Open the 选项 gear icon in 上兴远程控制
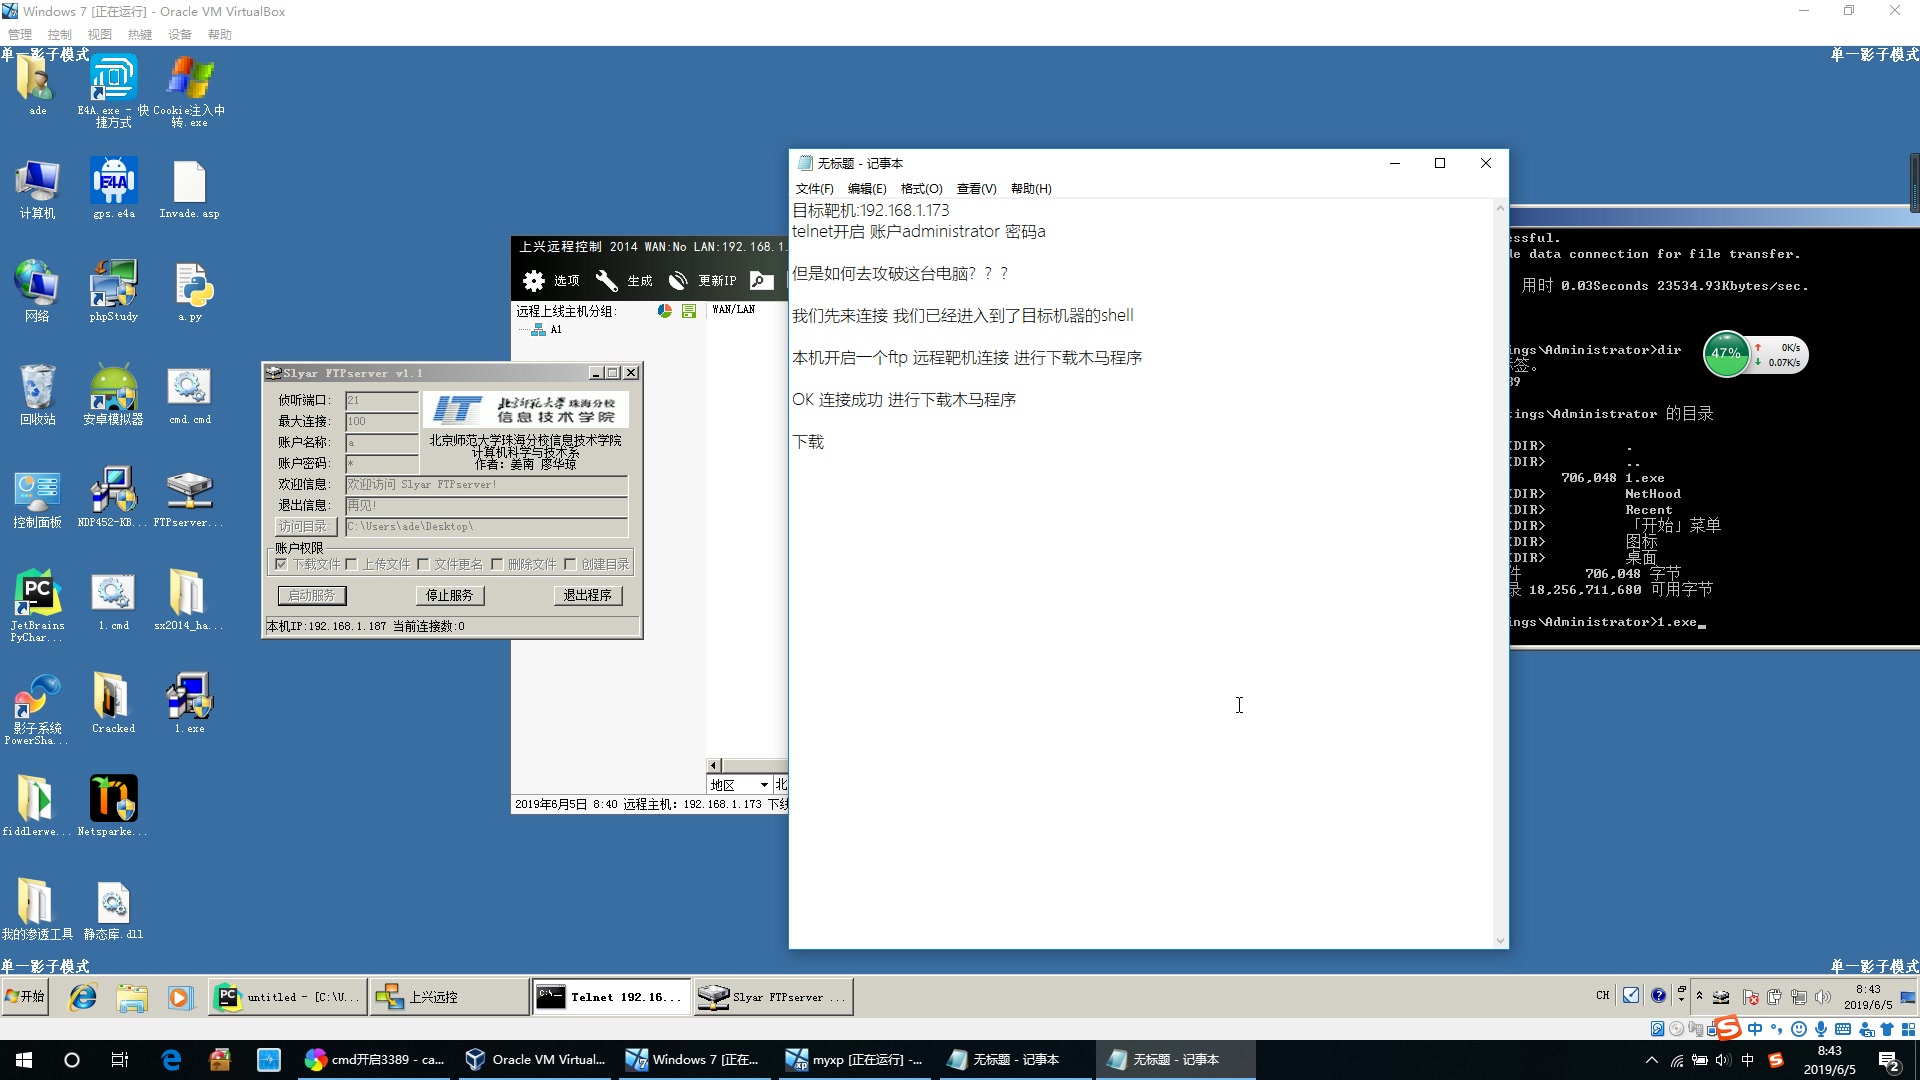The height and width of the screenshot is (1080, 1920). 534,281
